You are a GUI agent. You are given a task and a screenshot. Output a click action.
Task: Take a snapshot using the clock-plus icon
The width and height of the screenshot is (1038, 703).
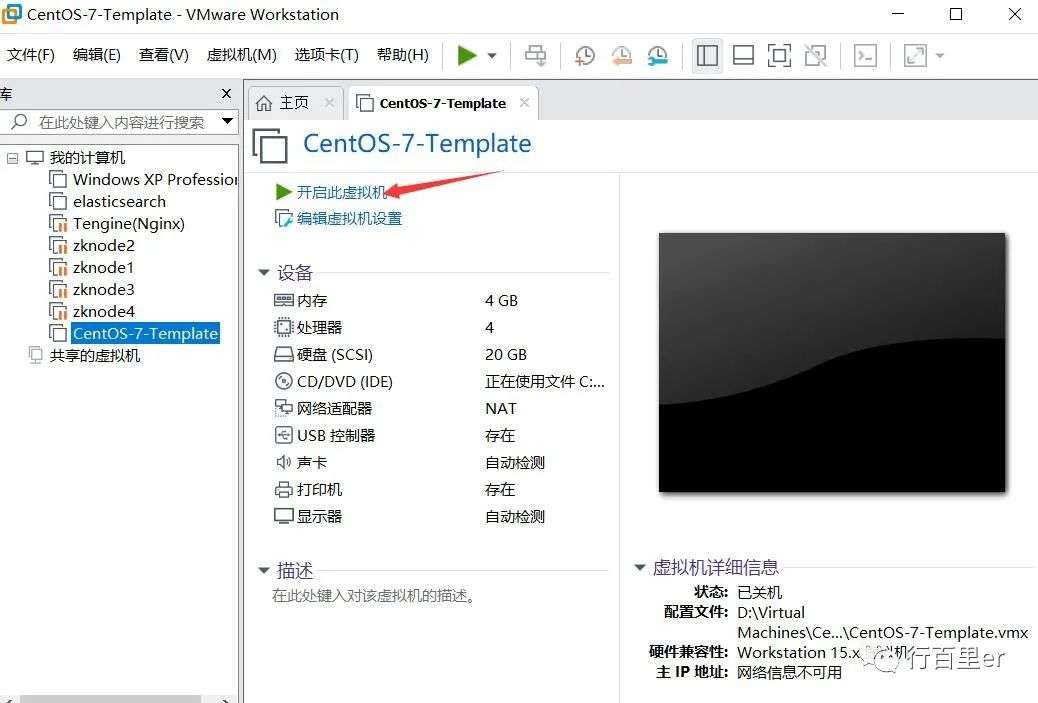pos(585,56)
